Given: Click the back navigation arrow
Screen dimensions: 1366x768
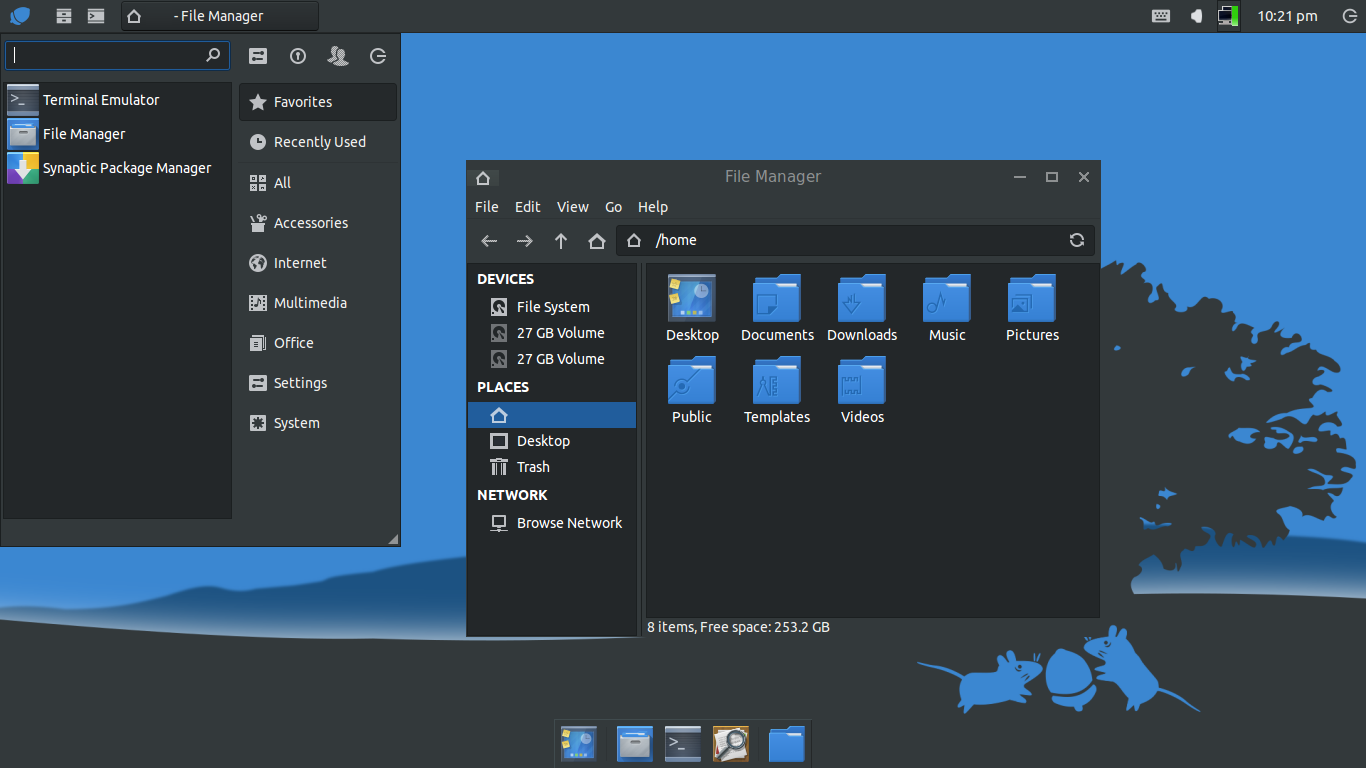Looking at the screenshot, I should click(489, 240).
